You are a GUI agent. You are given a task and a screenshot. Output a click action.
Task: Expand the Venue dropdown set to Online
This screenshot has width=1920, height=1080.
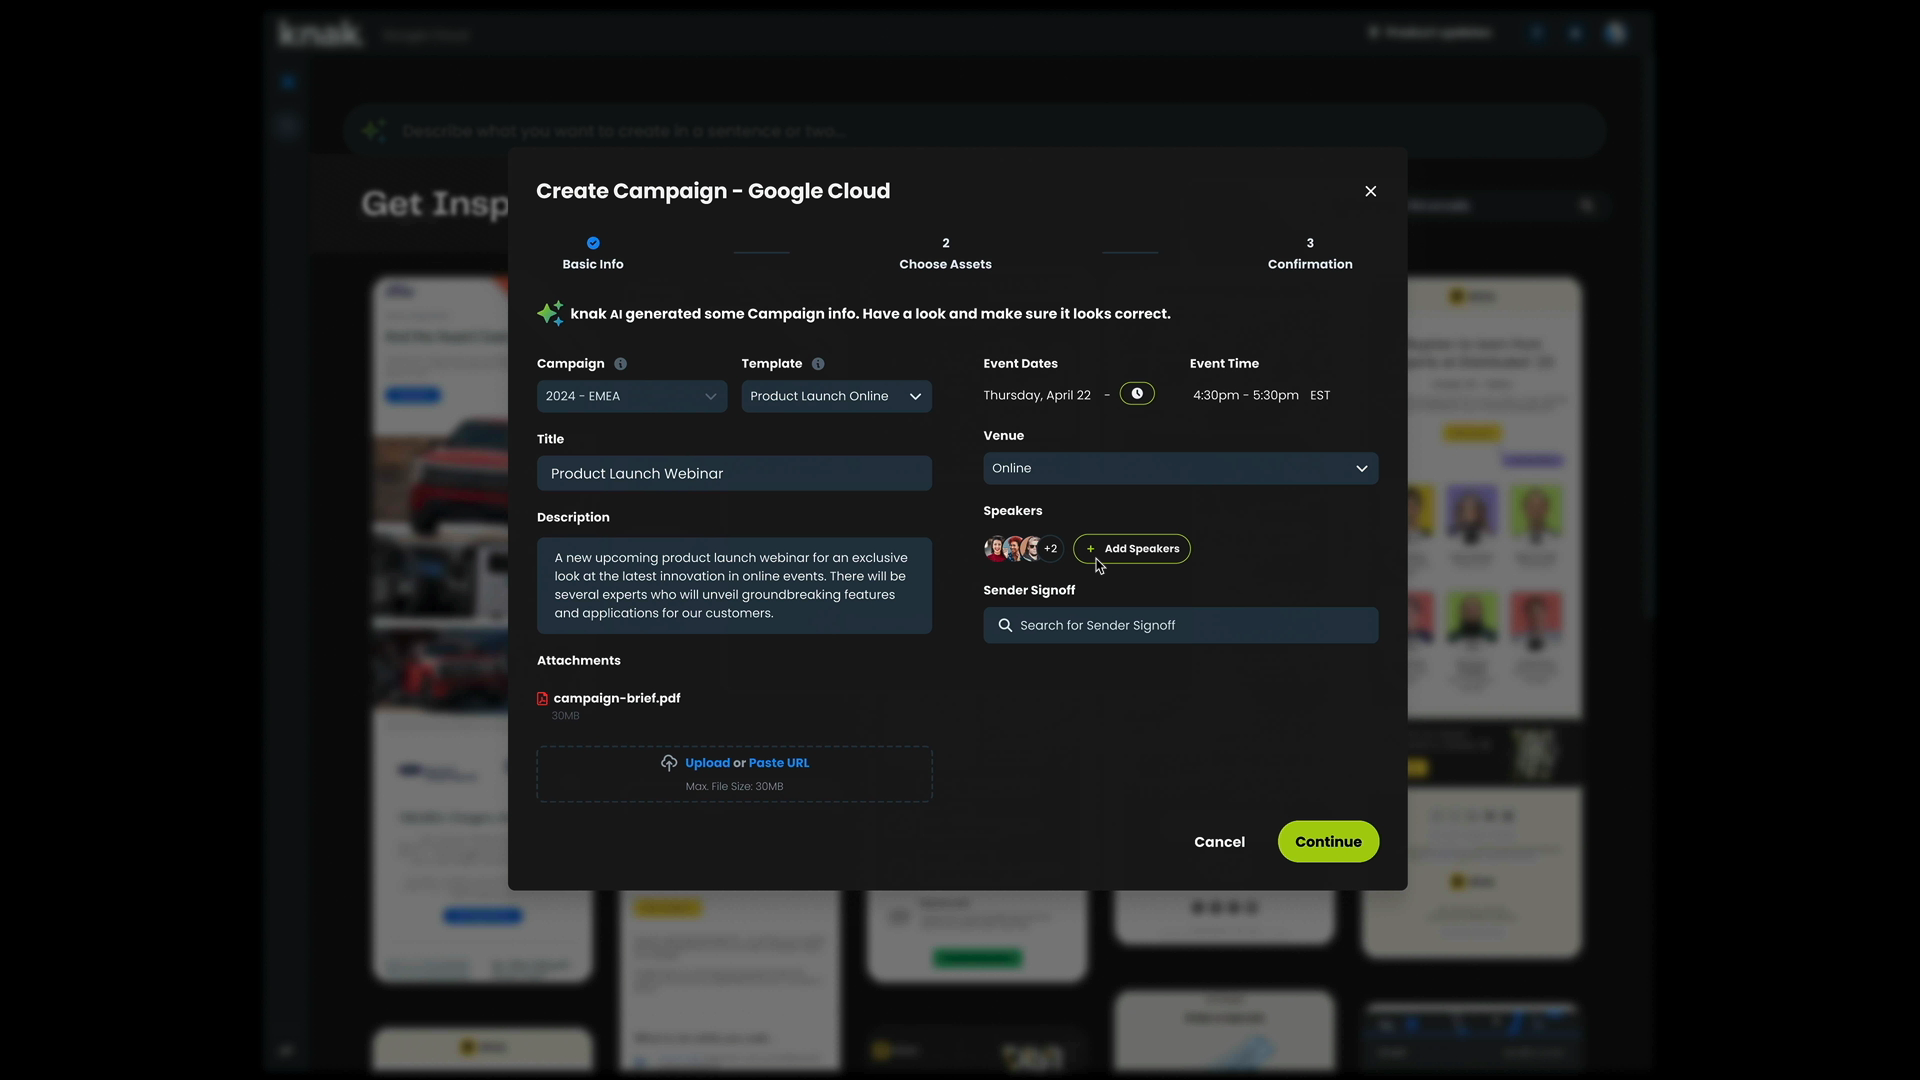tap(1180, 468)
